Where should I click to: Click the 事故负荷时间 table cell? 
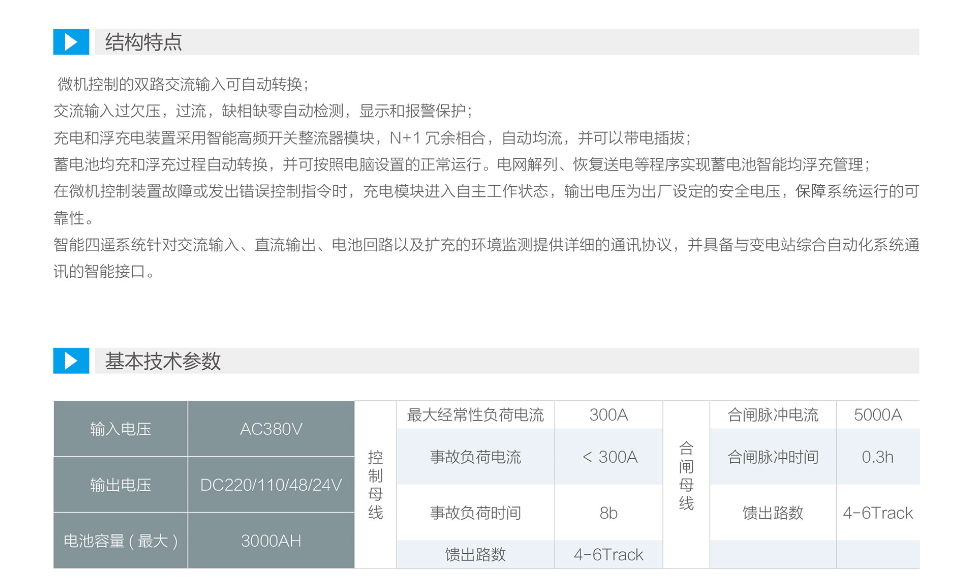point(476,513)
